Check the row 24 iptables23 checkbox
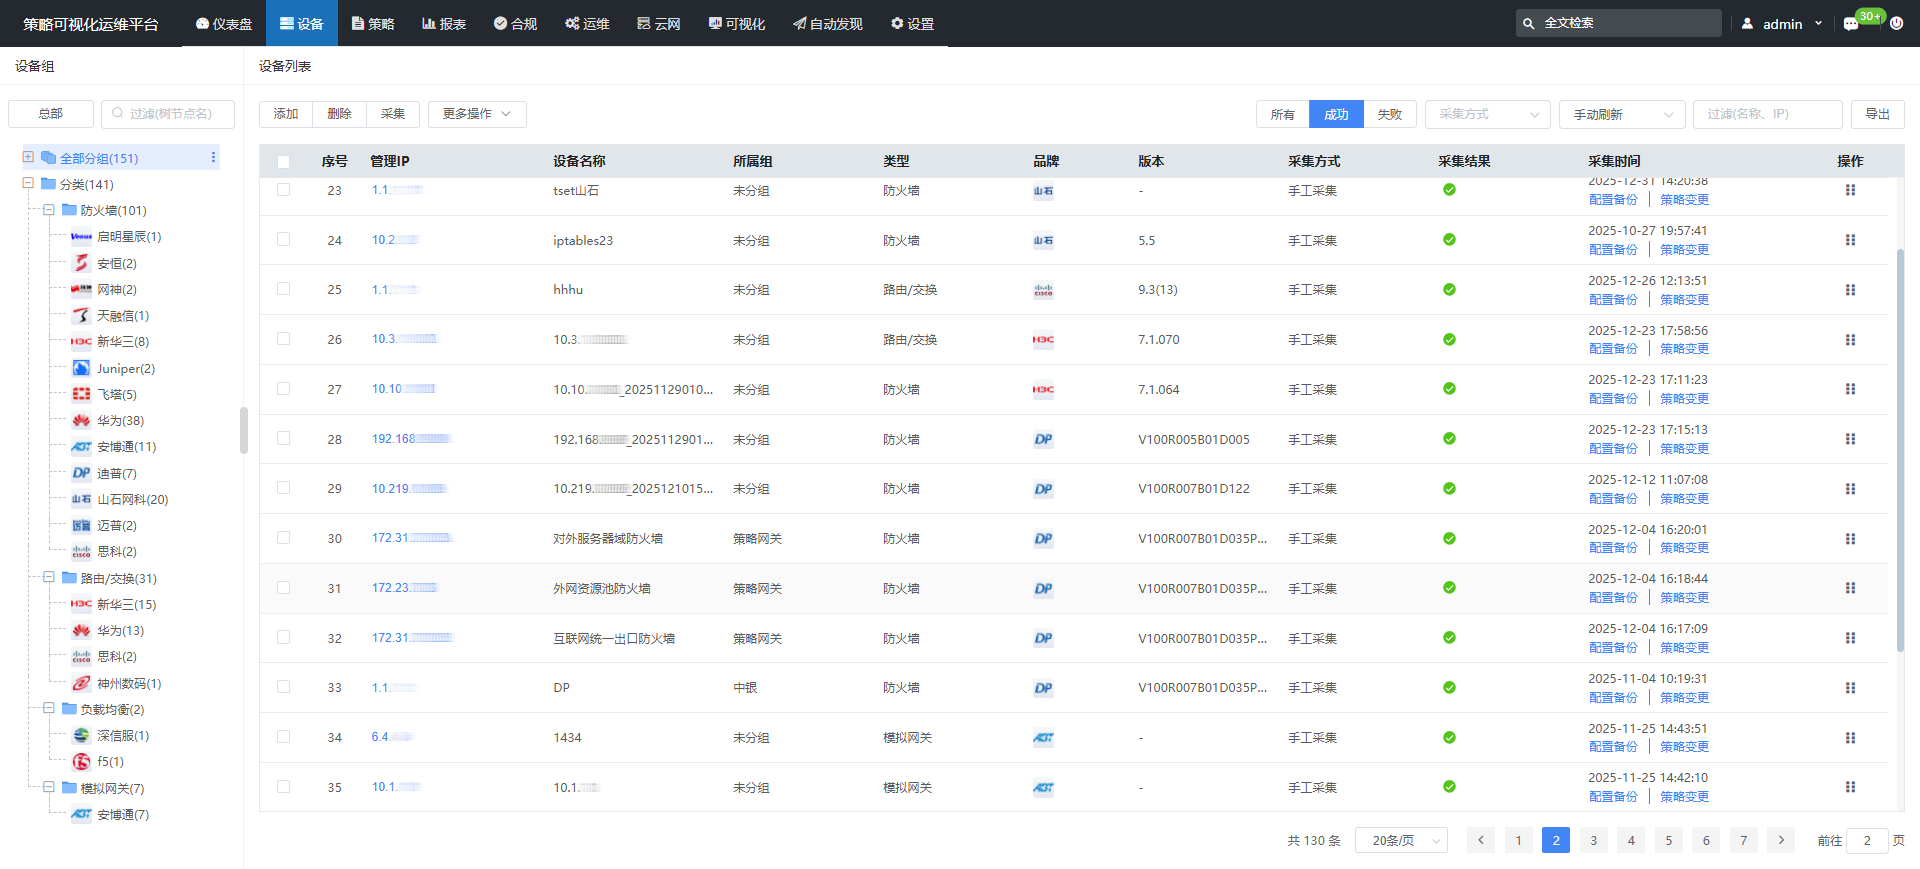 [x=284, y=240]
